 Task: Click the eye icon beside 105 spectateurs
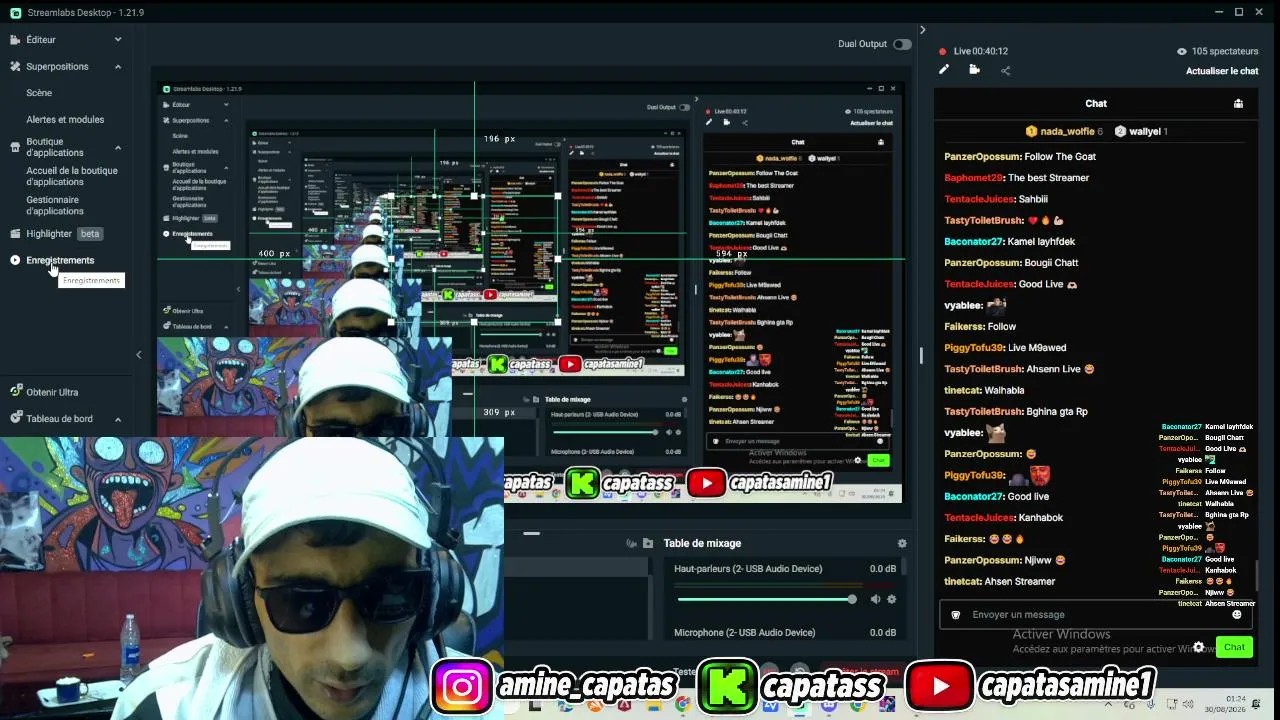pyautogui.click(x=1182, y=51)
